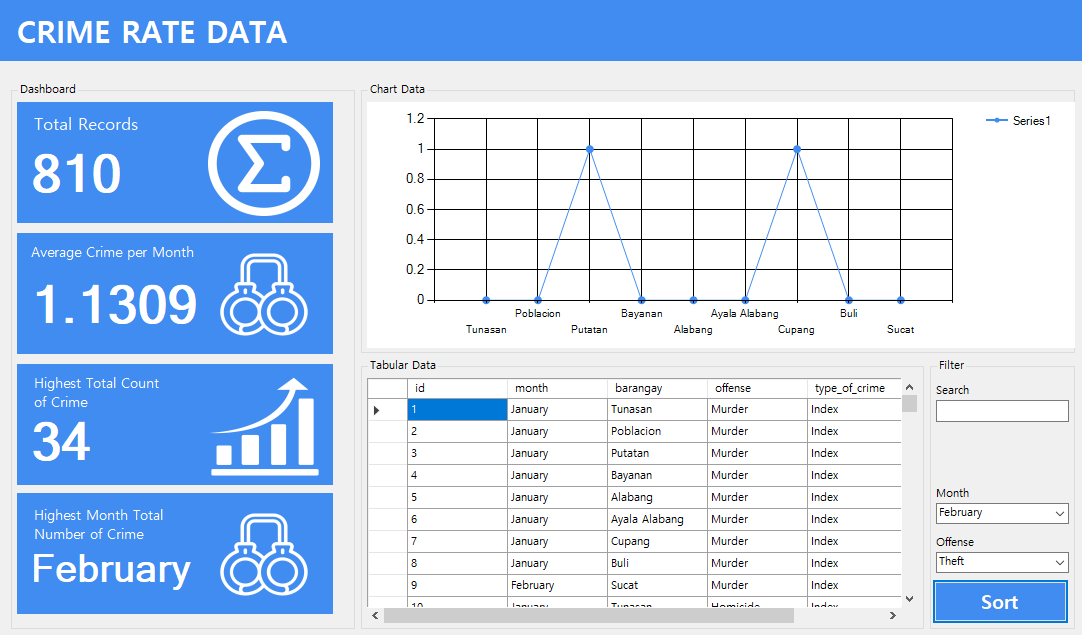Select the Sucat cell in row 9
This screenshot has width=1082, height=635.
(657, 586)
